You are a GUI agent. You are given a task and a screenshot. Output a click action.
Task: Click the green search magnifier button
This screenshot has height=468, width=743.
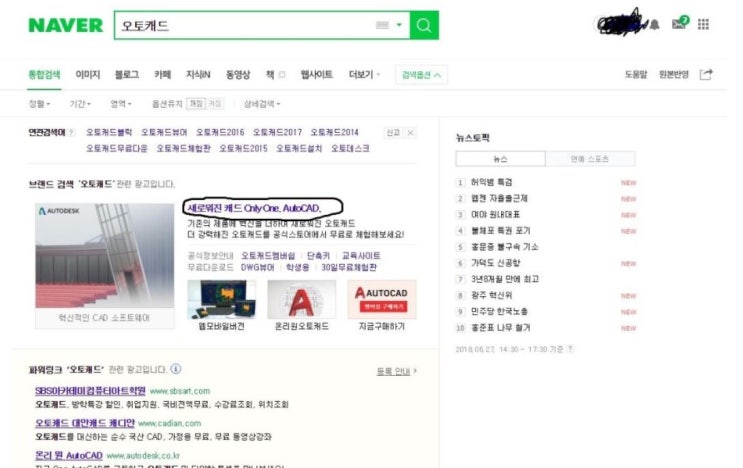coord(424,25)
